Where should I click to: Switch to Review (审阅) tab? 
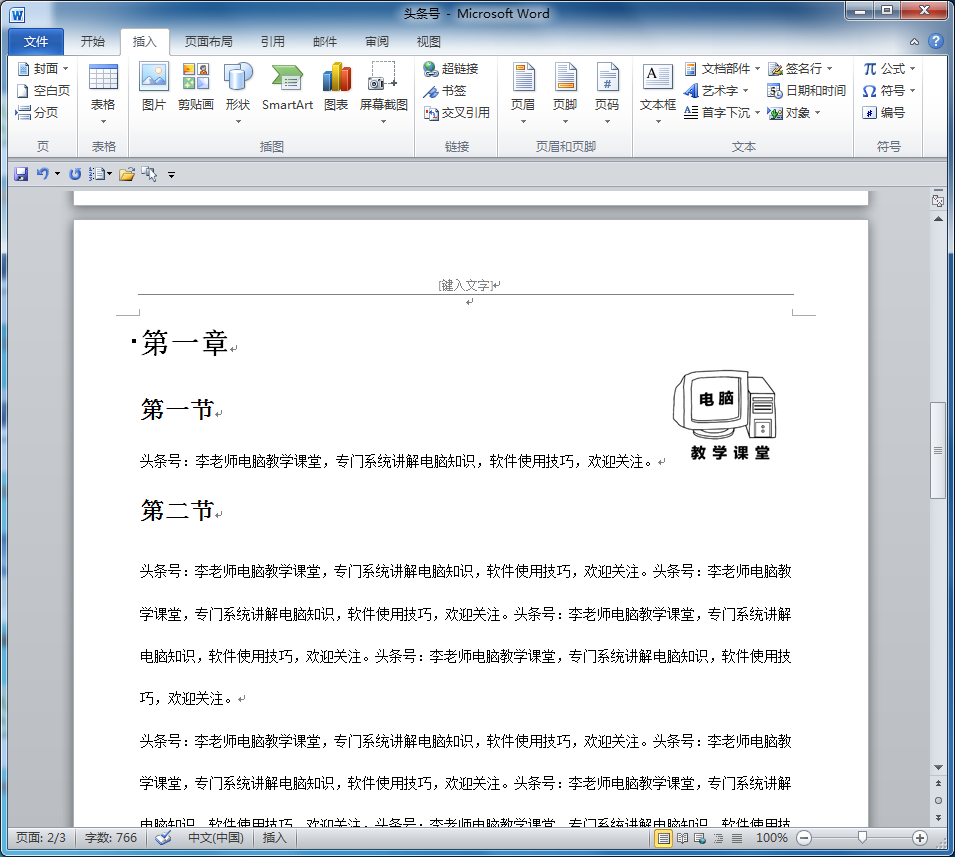click(377, 41)
